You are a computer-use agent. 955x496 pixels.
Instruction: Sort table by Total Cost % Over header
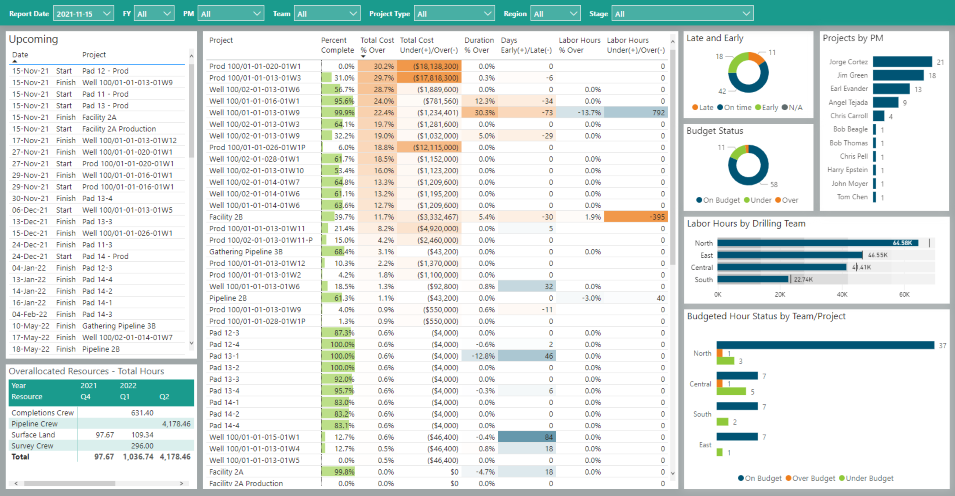tap(377, 45)
